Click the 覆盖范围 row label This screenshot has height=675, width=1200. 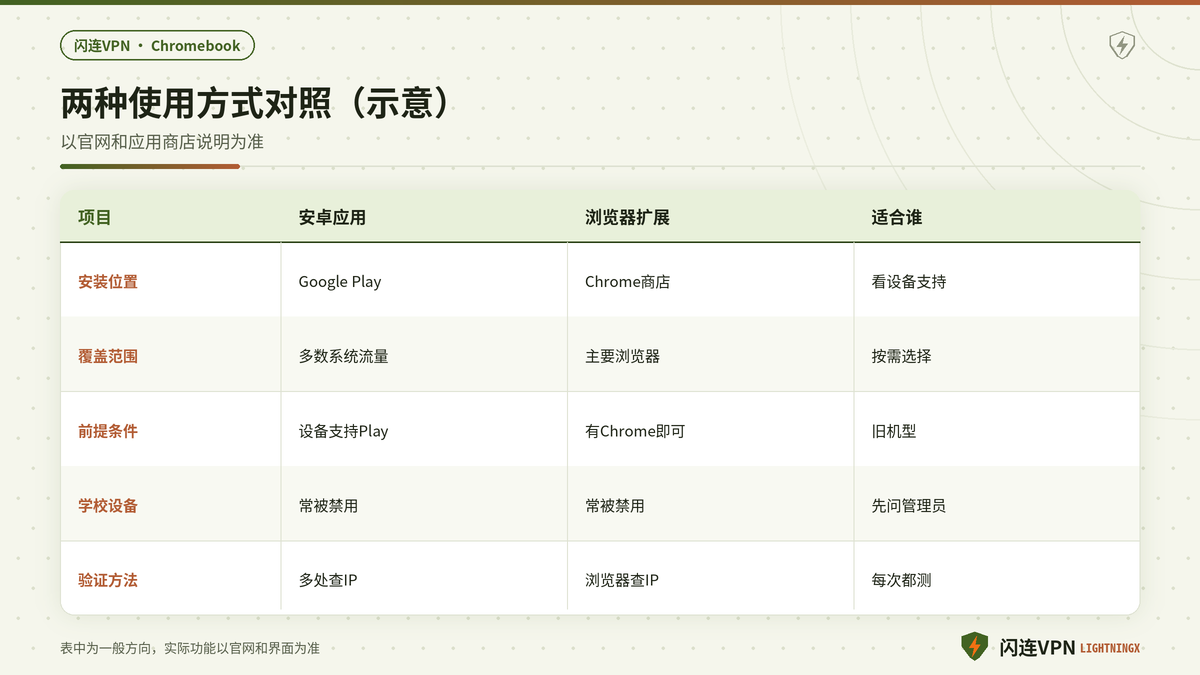pyautogui.click(x=108, y=356)
